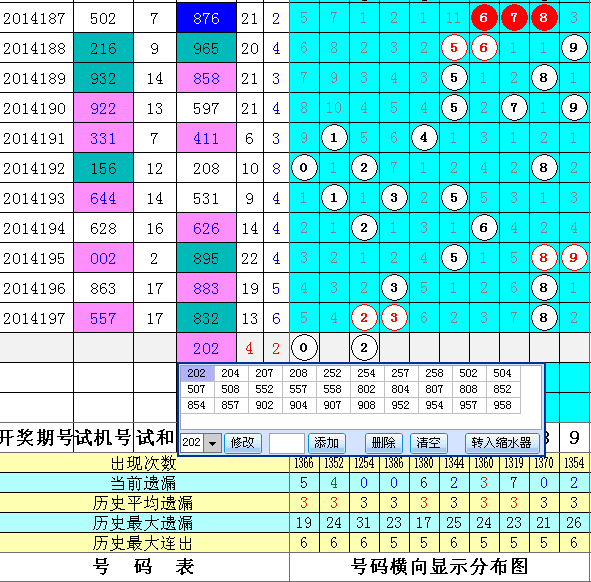
Task: Select number 802 in the popup list
Action: click(366, 389)
